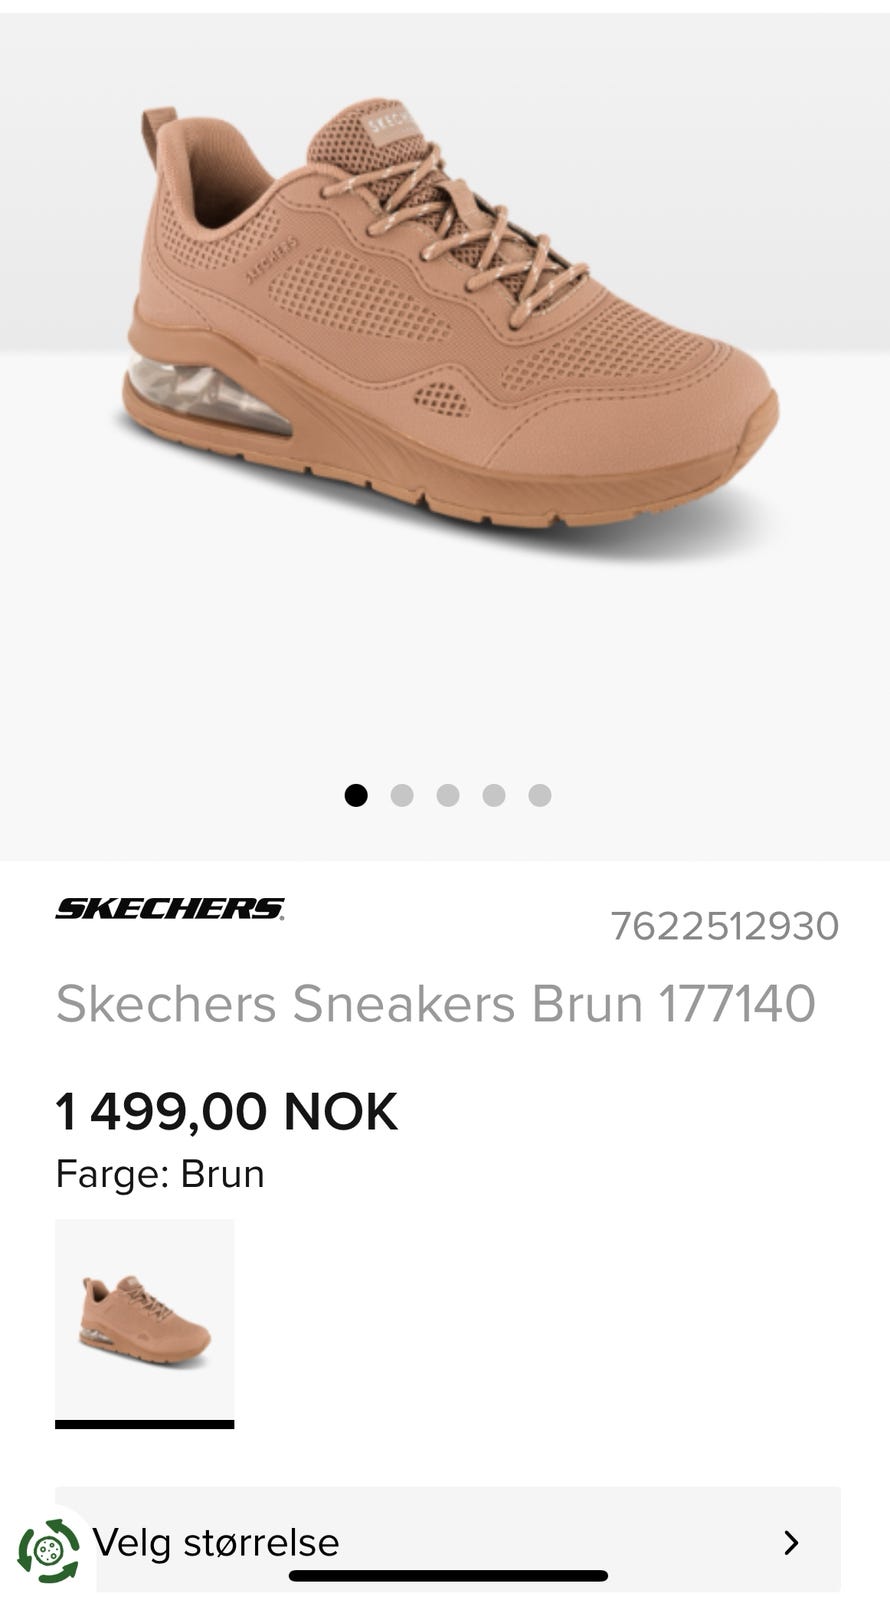Image resolution: width=890 pixels, height=1600 pixels.
Task: Click the black underline below the color thumbnail
Action: tap(145, 1424)
